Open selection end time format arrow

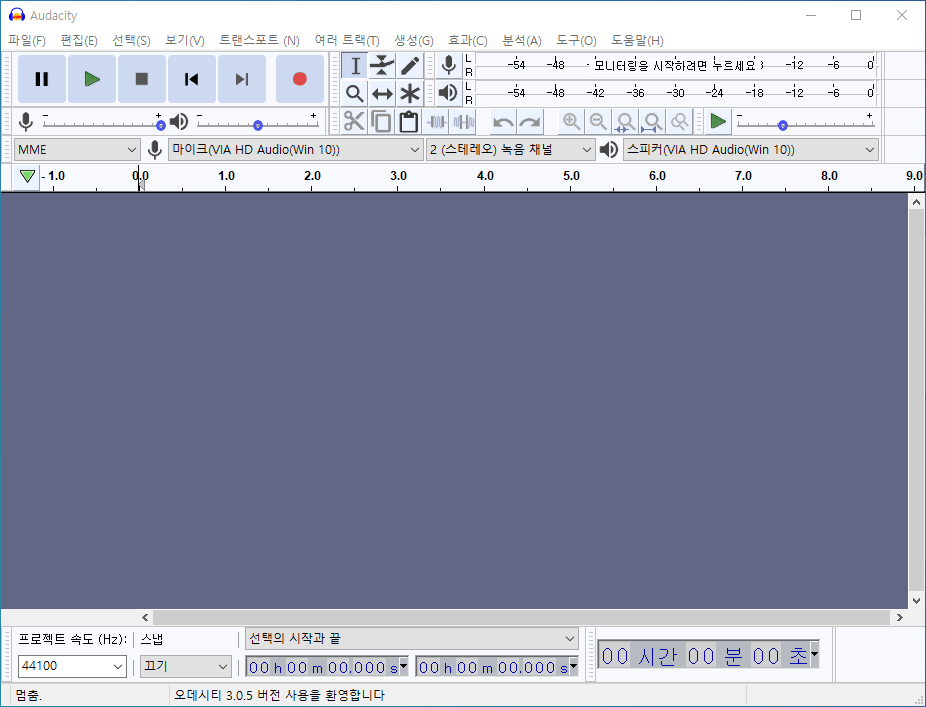click(573, 666)
